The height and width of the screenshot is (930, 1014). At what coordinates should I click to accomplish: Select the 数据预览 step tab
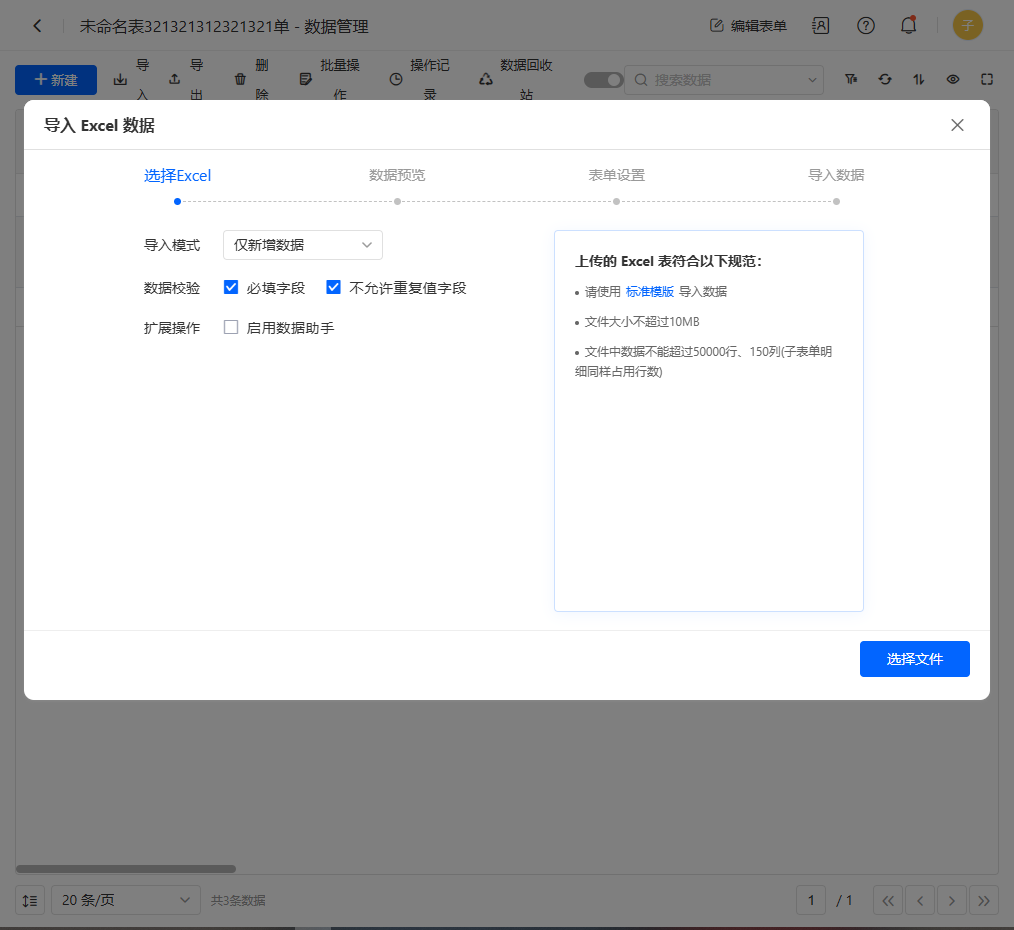pyautogui.click(x=397, y=176)
